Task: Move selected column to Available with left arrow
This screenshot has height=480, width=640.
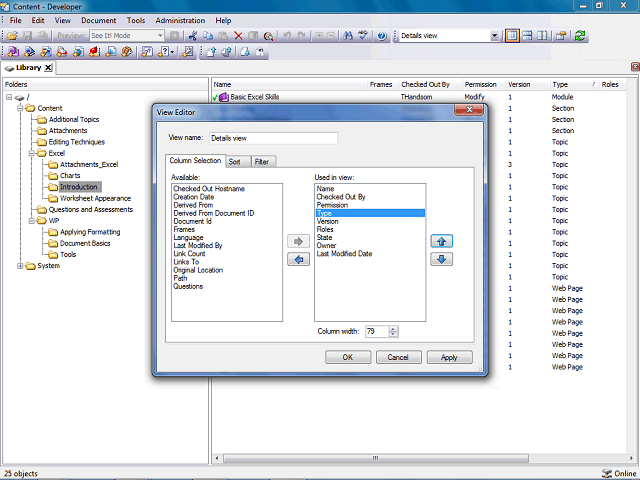Action: 298,259
